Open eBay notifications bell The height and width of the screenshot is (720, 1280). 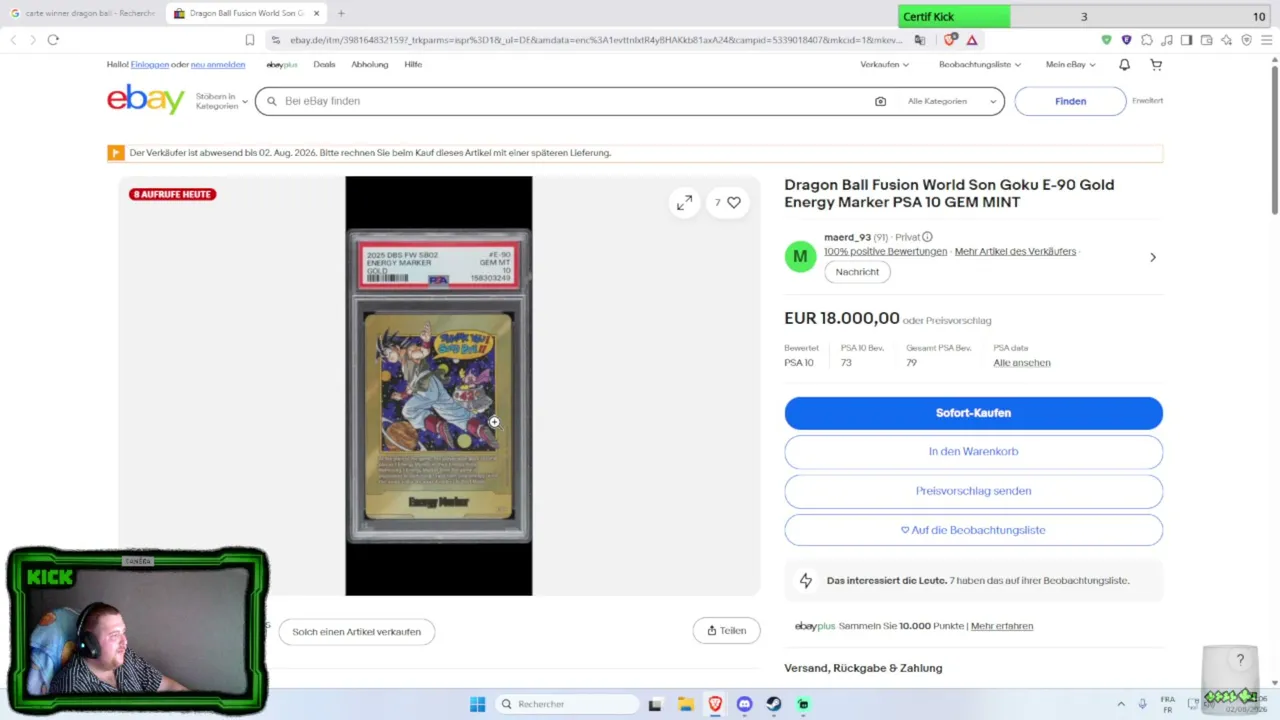1124,64
